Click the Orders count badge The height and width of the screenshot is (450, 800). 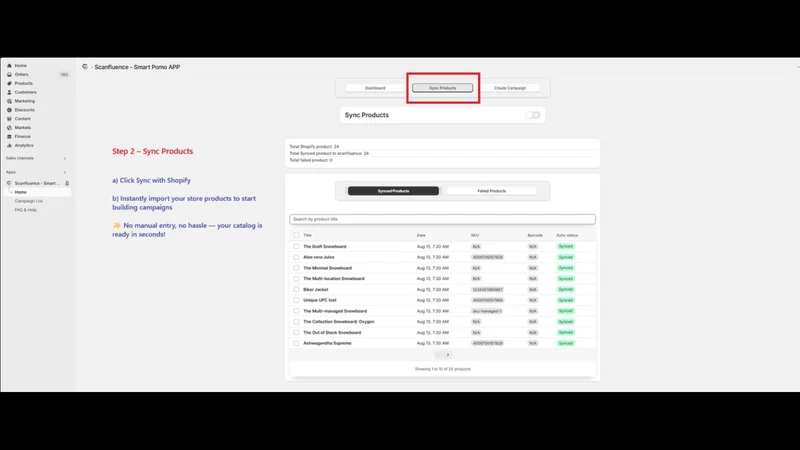[64, 74]
